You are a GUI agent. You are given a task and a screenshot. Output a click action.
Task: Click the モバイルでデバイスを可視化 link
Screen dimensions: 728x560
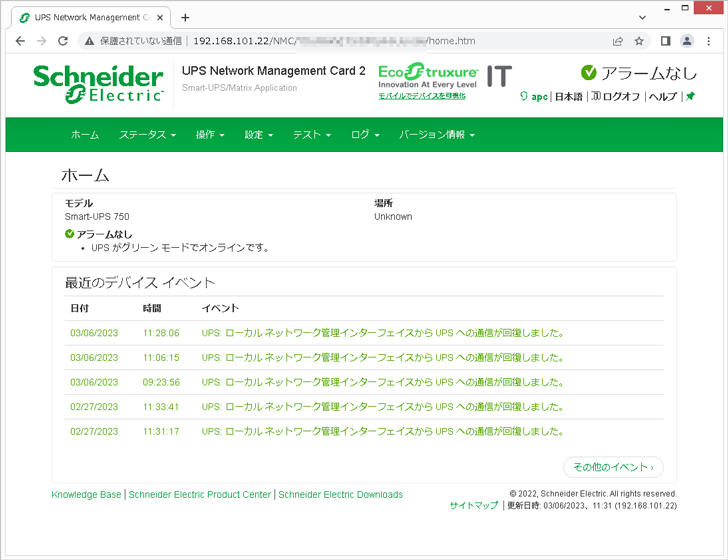pyautogui.click(x=422, y=96)
